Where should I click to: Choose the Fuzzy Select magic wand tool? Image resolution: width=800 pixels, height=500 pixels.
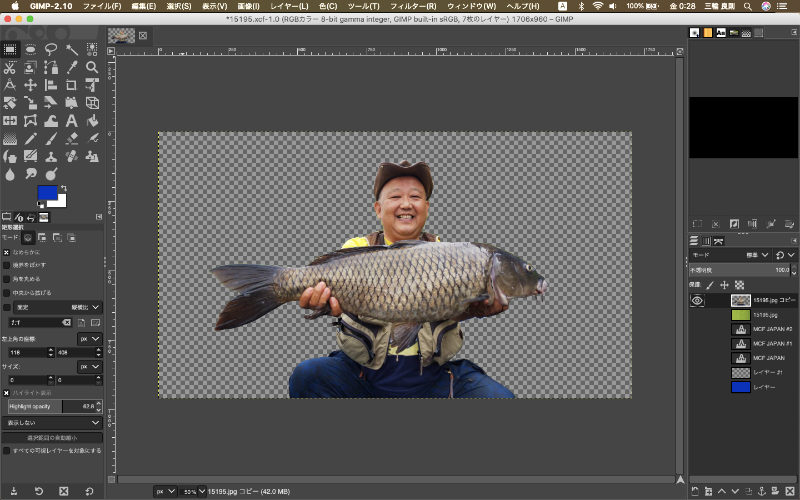(72, 49)
